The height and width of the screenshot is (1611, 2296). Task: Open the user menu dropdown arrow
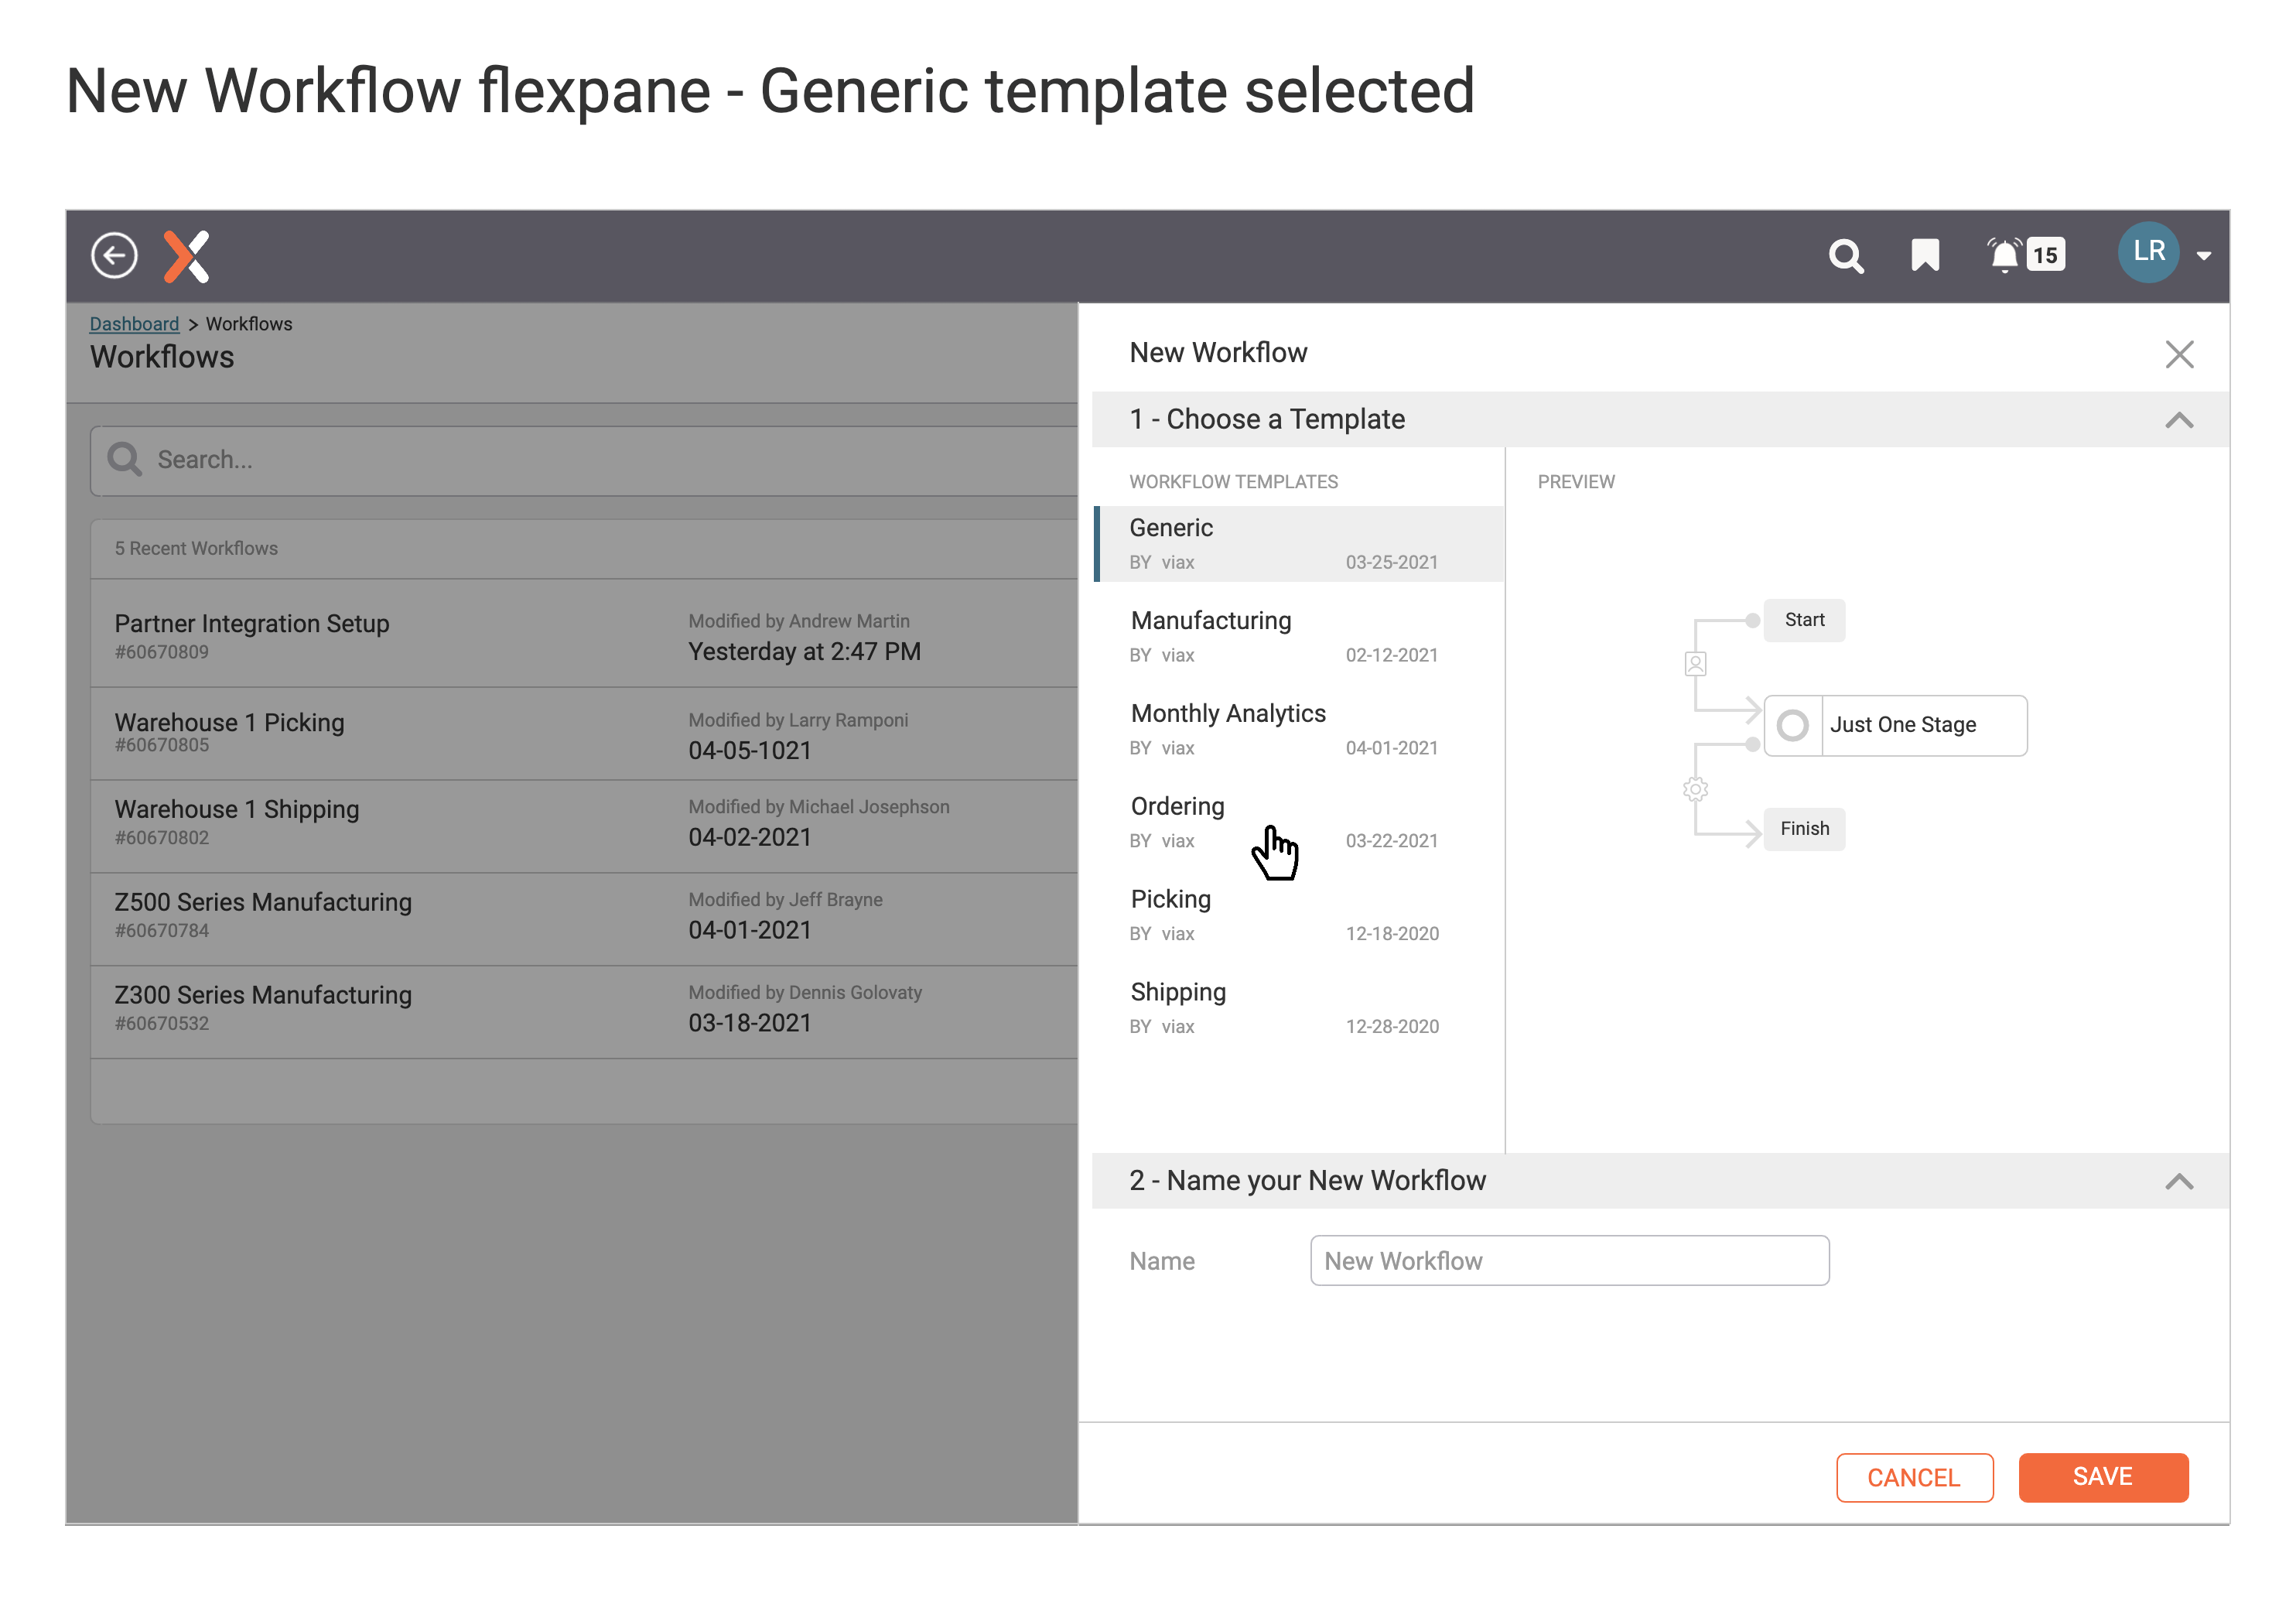pyautogui.click(x=2204, y=256)
